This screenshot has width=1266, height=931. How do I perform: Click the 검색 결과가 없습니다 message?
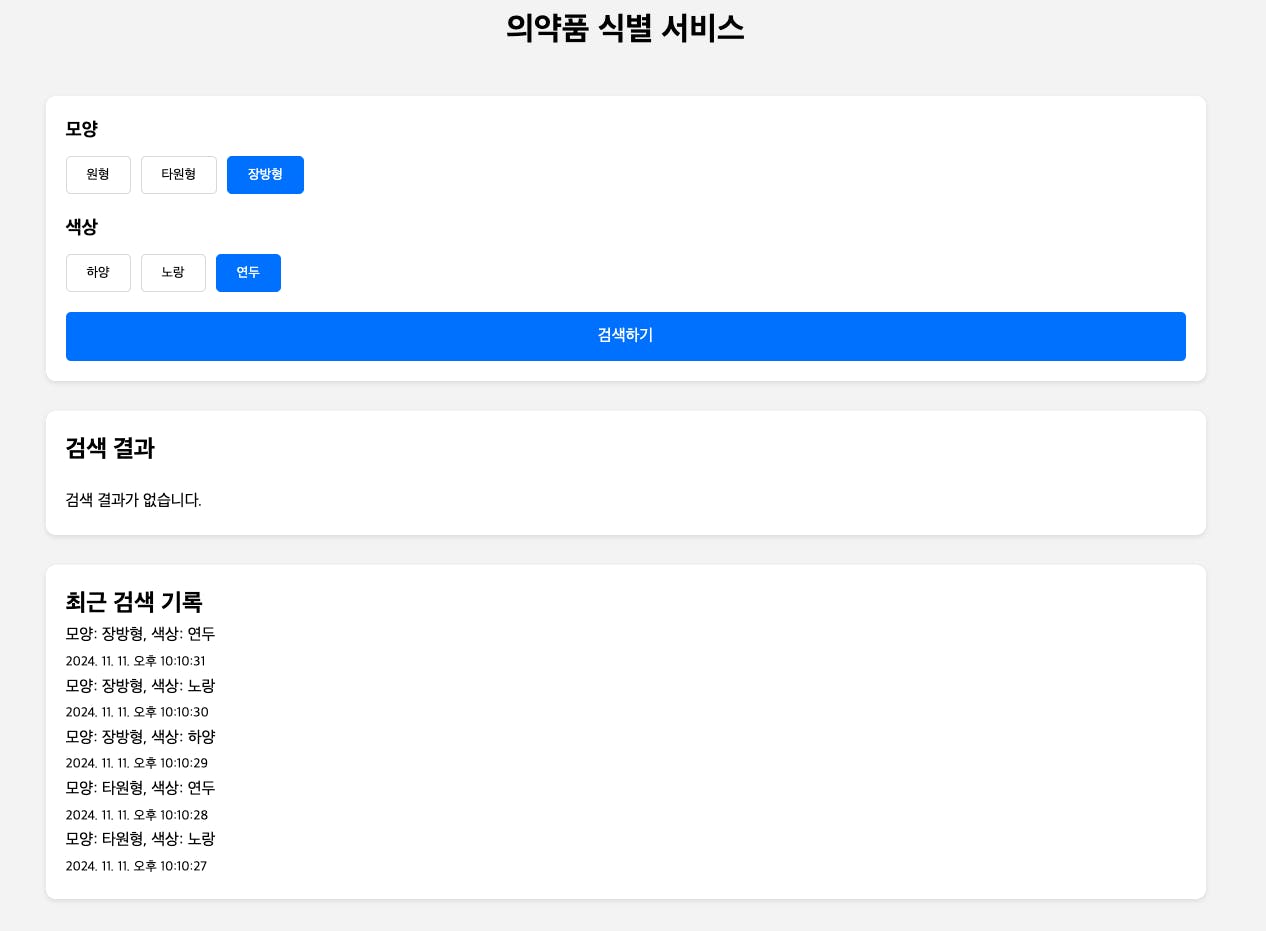tap(134, 500)
